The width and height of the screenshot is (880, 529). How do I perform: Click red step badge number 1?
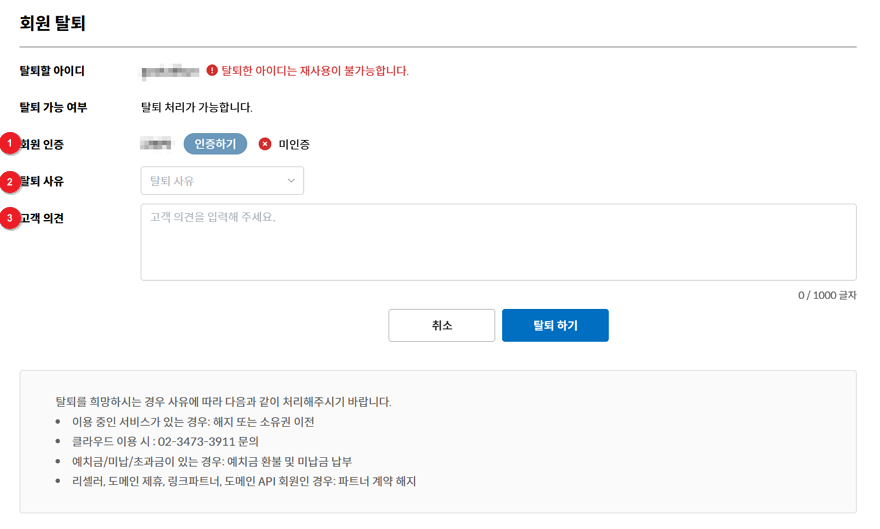point(10,144)
